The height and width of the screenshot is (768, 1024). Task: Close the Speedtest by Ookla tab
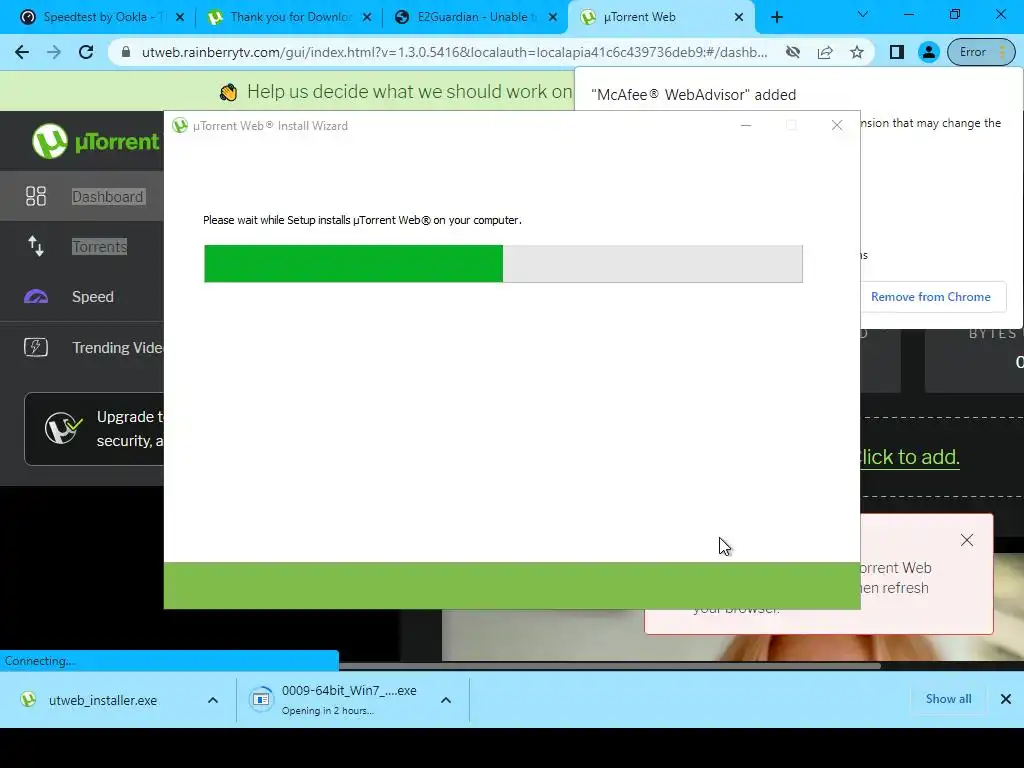[x=180, y=18]
